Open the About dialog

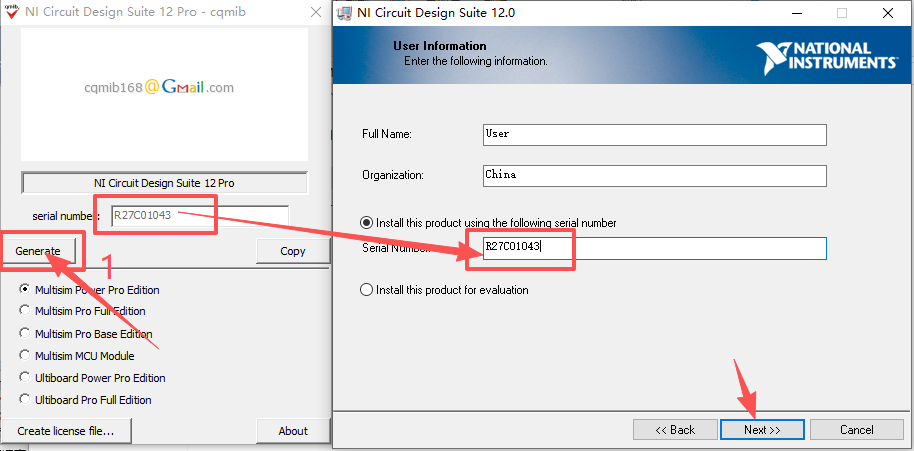click(x=293, y=431)
